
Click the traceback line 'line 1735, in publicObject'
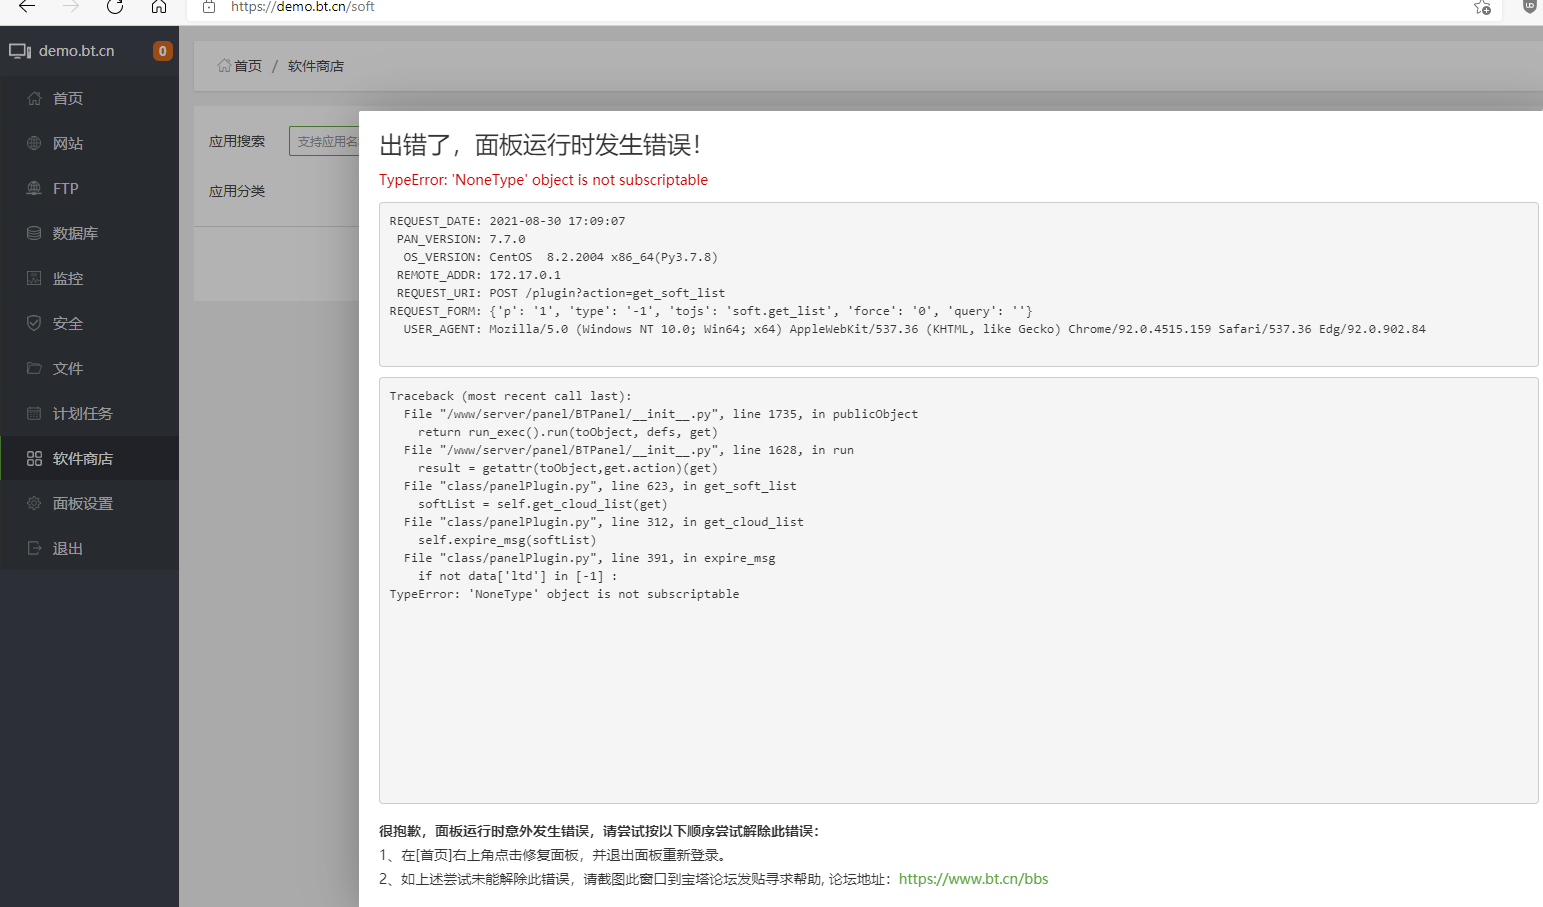(661, 414)
